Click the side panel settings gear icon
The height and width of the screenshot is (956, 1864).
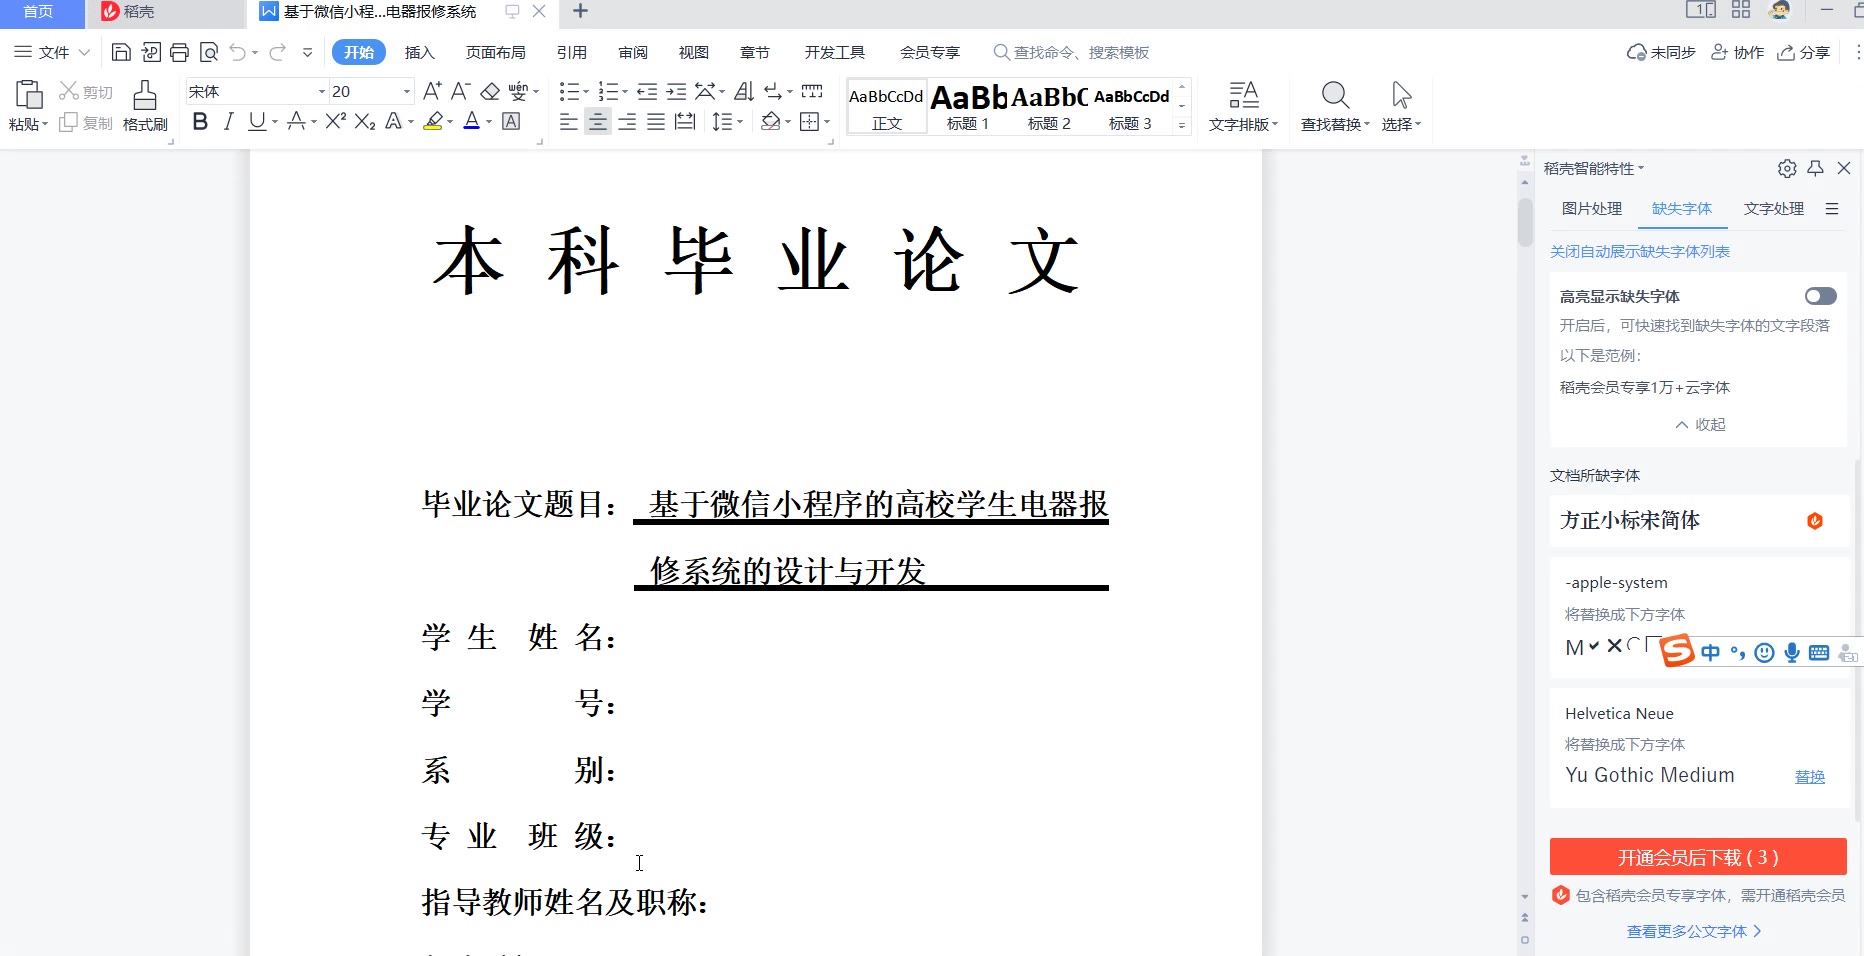pos(1787,168)
